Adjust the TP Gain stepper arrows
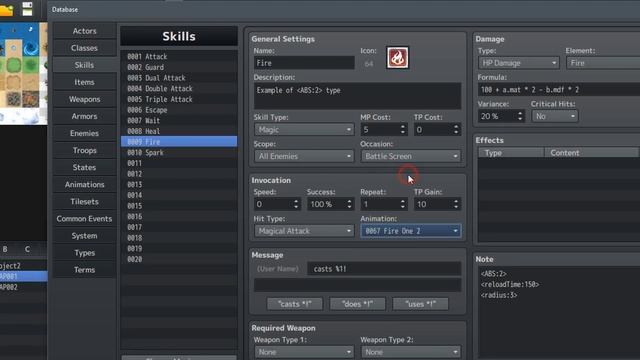Screen dimensions: 640x360 pos(456,204)
